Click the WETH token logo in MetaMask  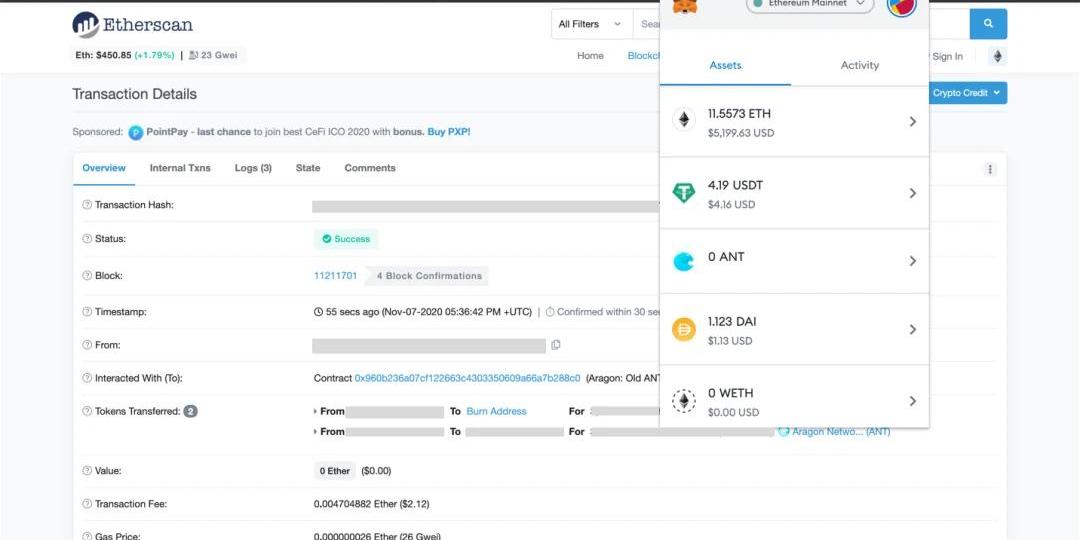pos(684,401)
